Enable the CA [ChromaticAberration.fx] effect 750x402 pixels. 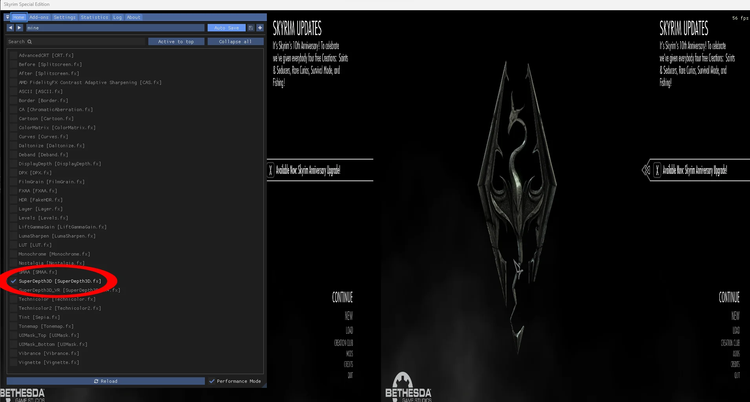point(13,109)
